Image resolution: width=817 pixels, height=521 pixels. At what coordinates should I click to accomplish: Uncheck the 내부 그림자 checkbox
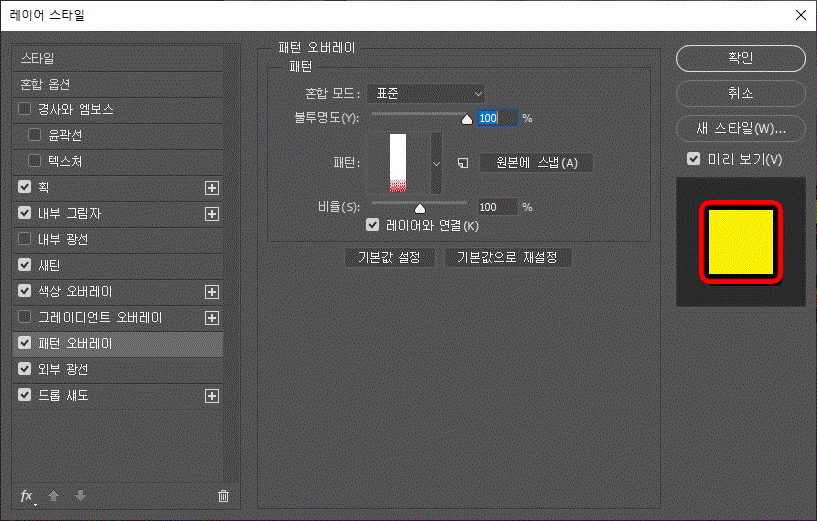(x=24, y=213)
